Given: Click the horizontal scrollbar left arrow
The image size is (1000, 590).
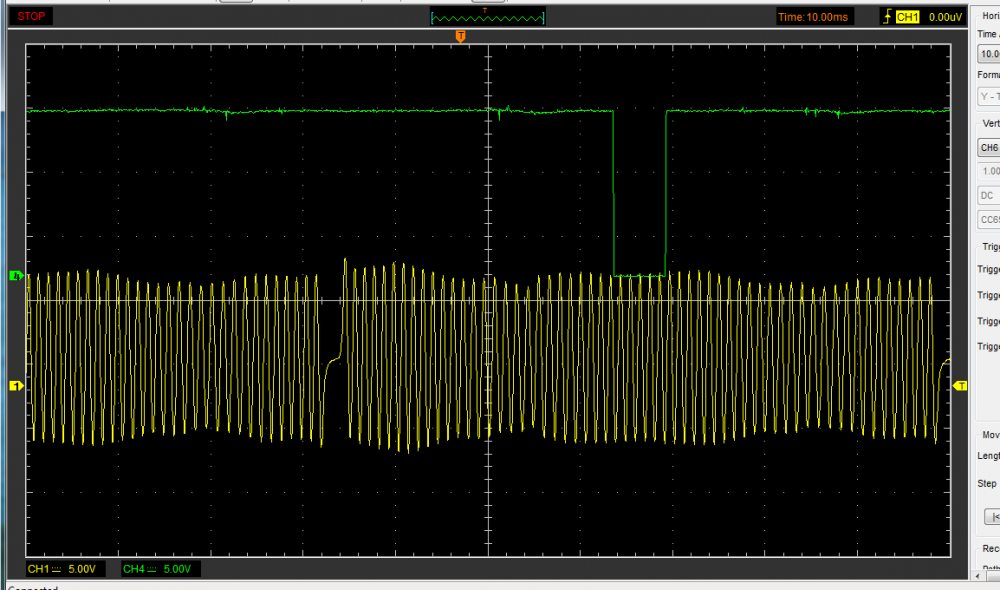Looking at the screenshot, I should [x=977, y=577].
